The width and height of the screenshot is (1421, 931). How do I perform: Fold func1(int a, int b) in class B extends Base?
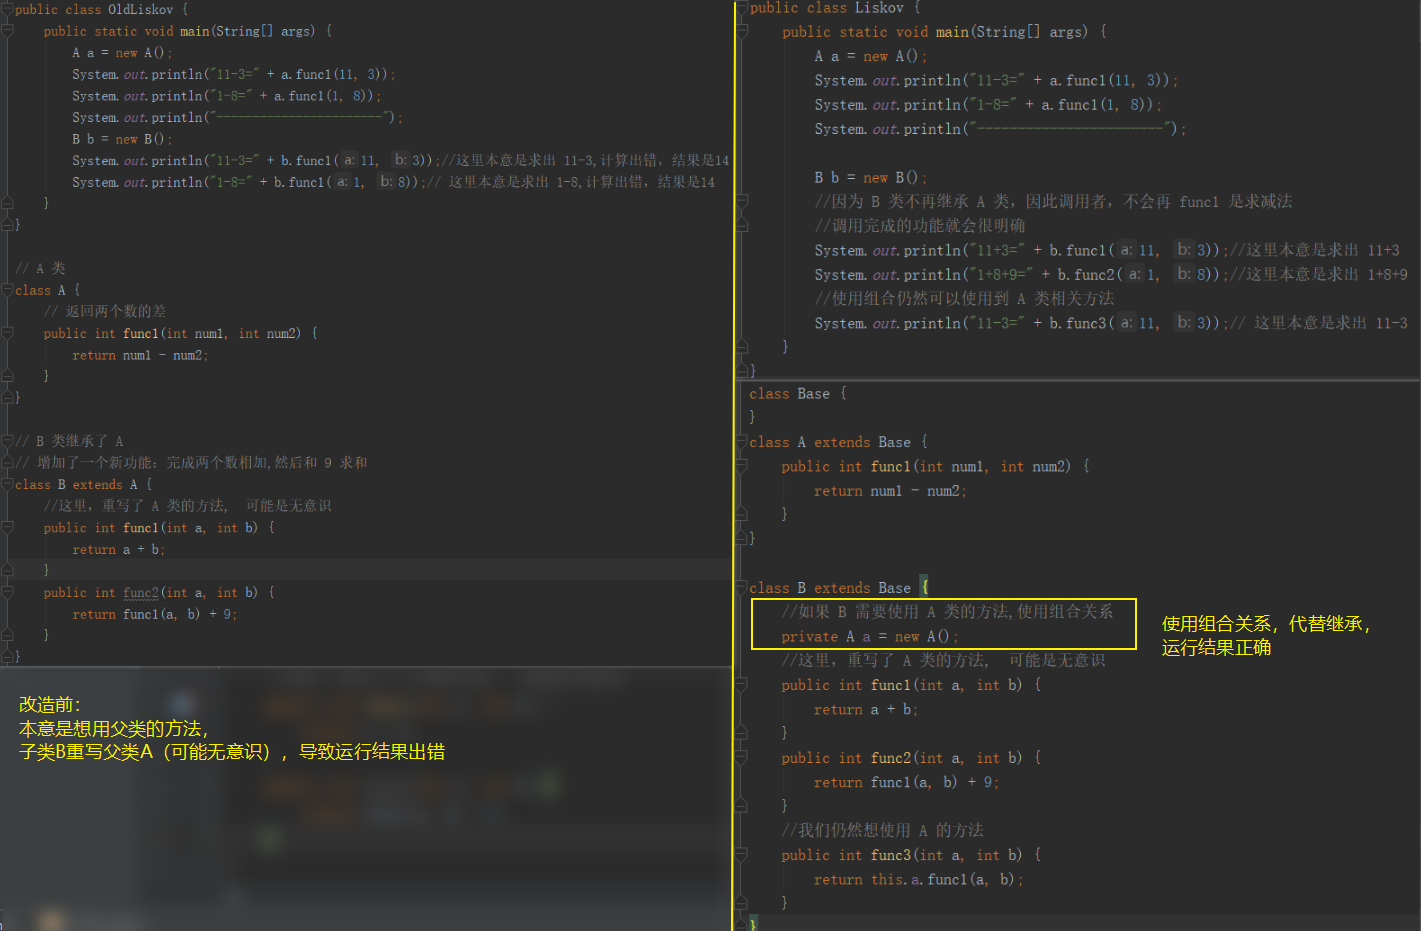pyautogui.click(x=742, y=685)
